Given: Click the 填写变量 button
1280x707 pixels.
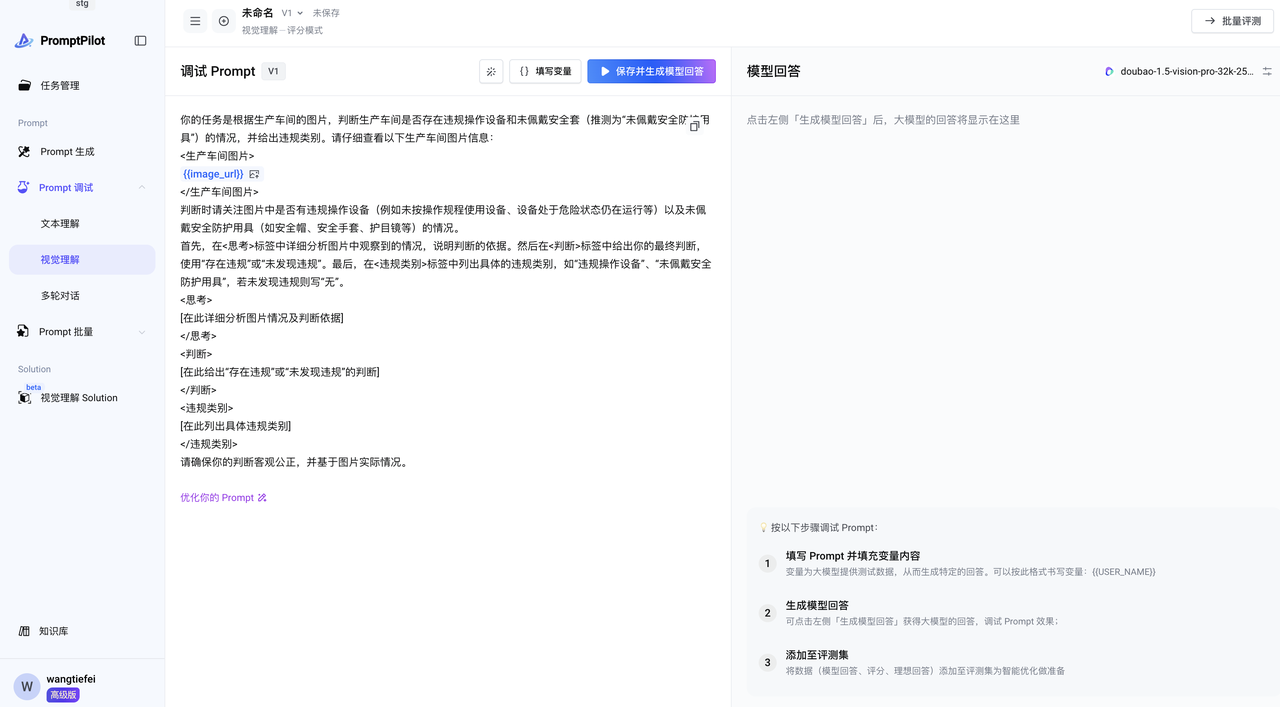Looking at the screenshot, I should point(545,71).
